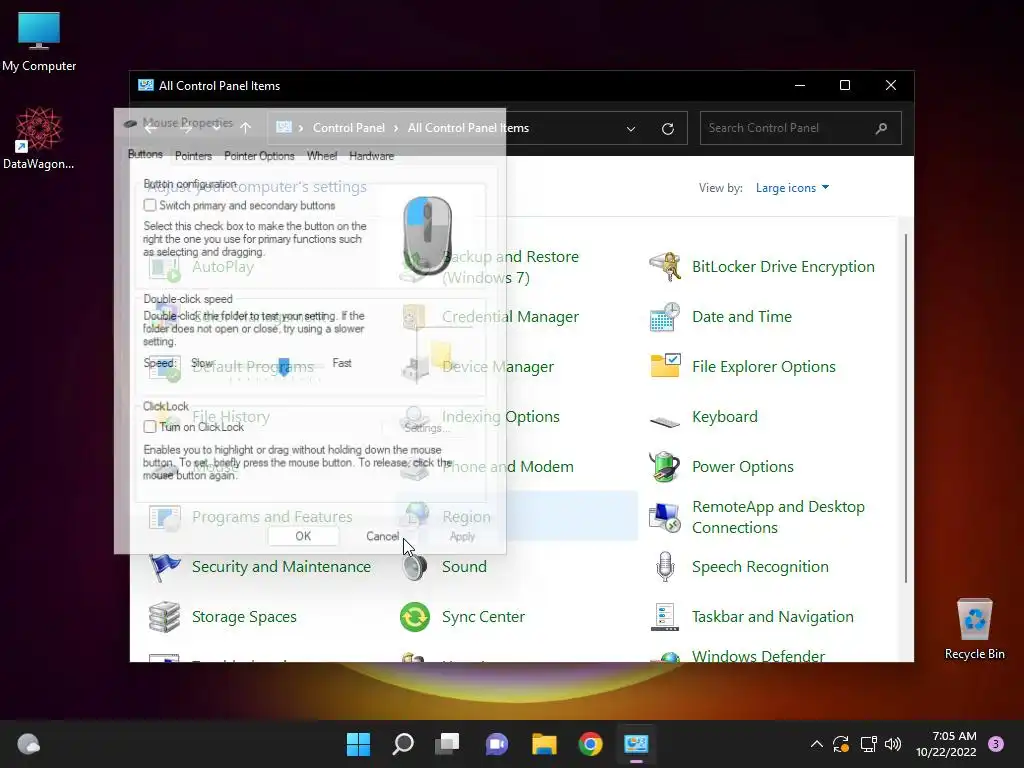Open the weather widget in taskbar

28,744
